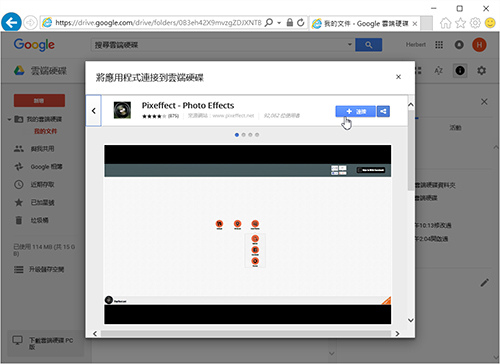Open Recent with clock icon in sidebar
The width and height of the screenshot is (500, 364).
pos(42,184)
